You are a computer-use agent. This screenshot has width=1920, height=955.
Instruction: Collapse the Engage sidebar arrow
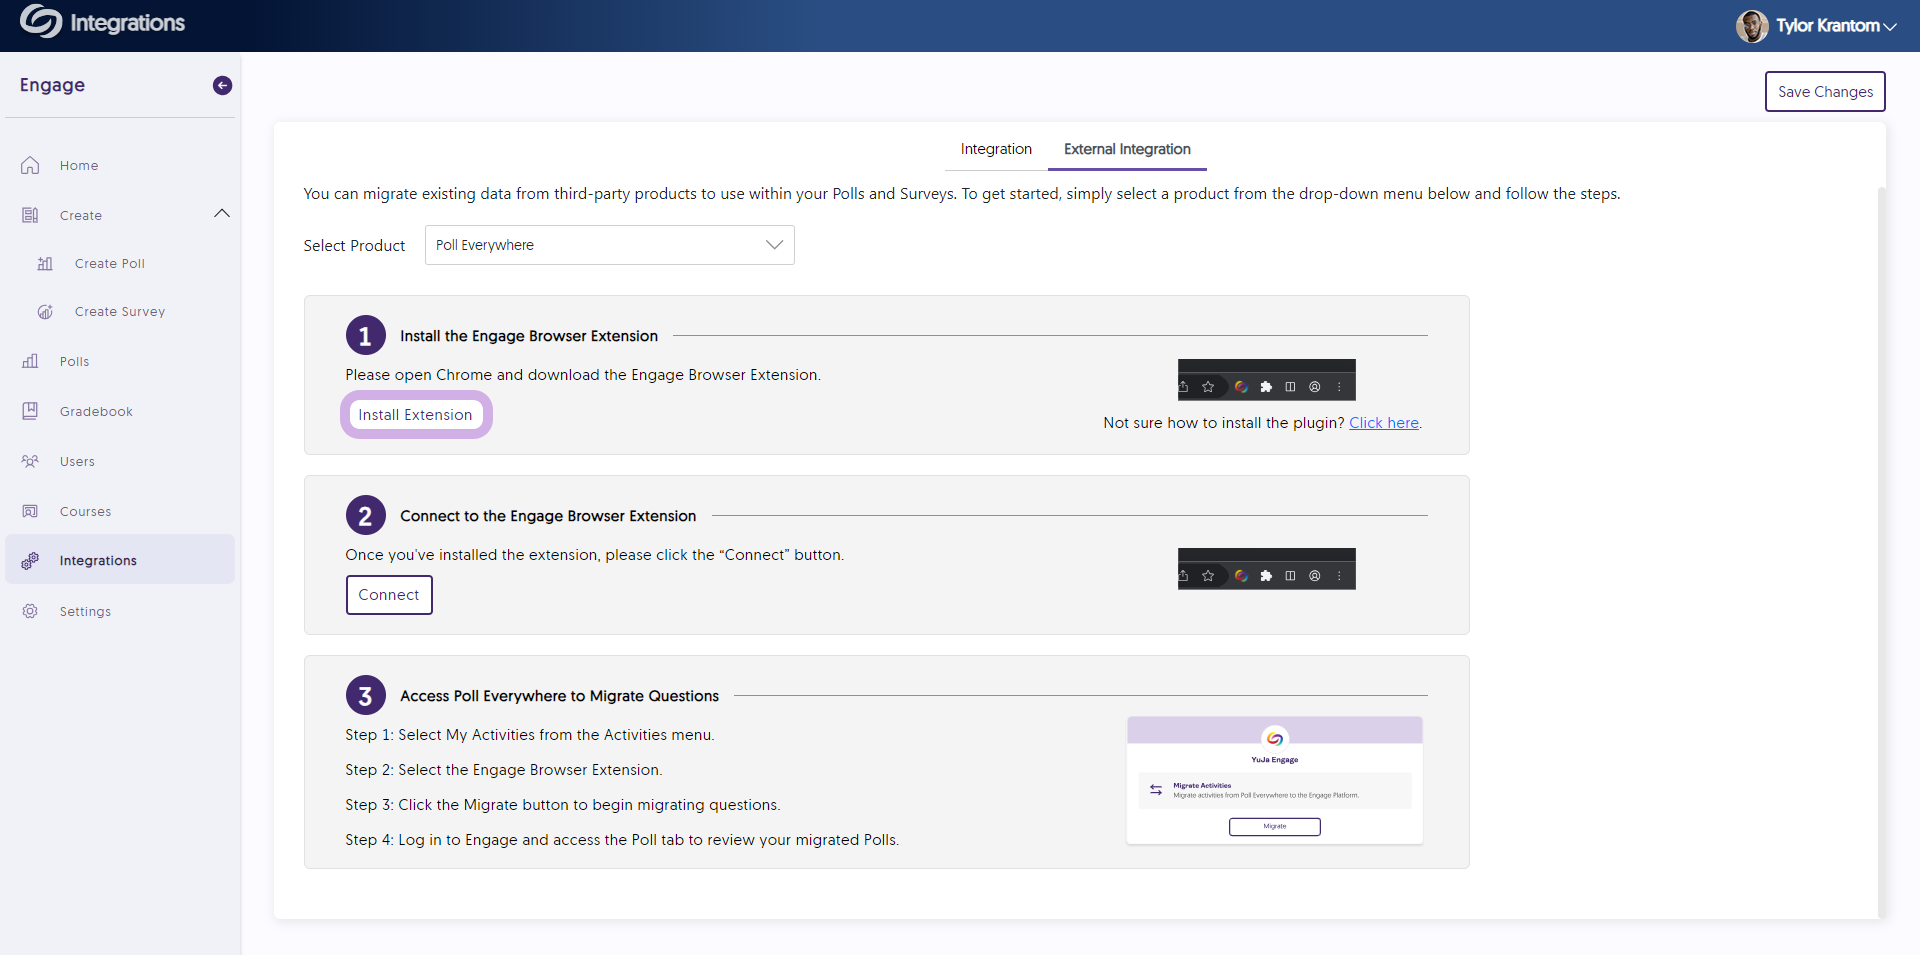pyautogui.click(x=222, y=86)
